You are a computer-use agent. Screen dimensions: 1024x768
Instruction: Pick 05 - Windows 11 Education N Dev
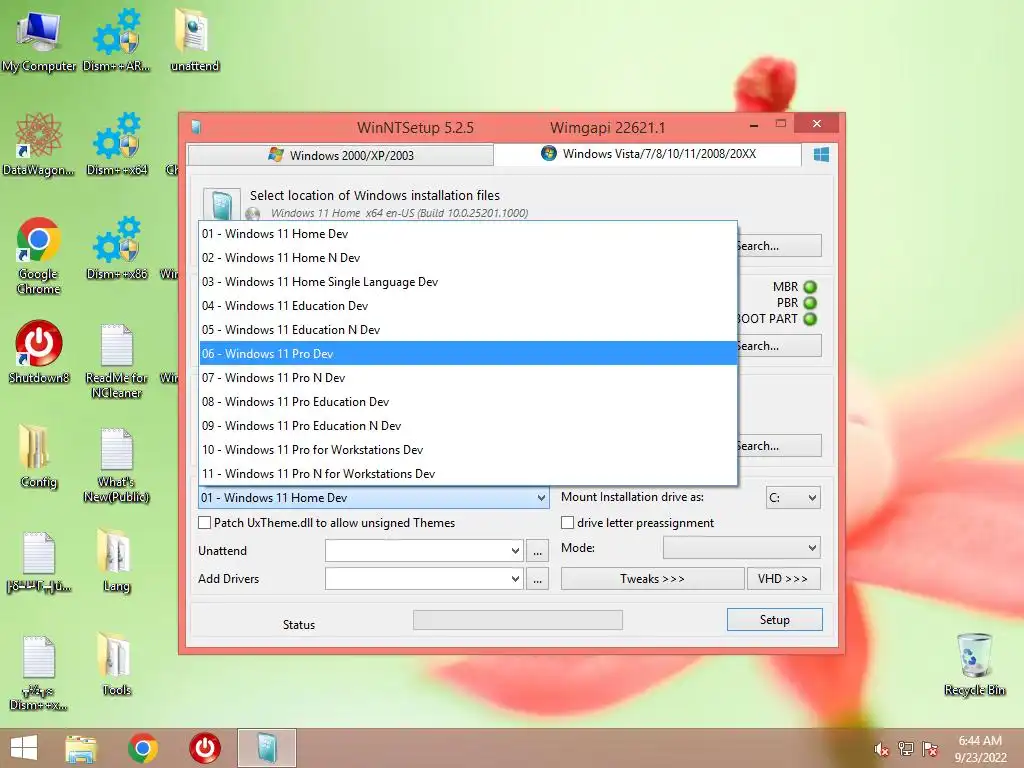pos(468,330)
